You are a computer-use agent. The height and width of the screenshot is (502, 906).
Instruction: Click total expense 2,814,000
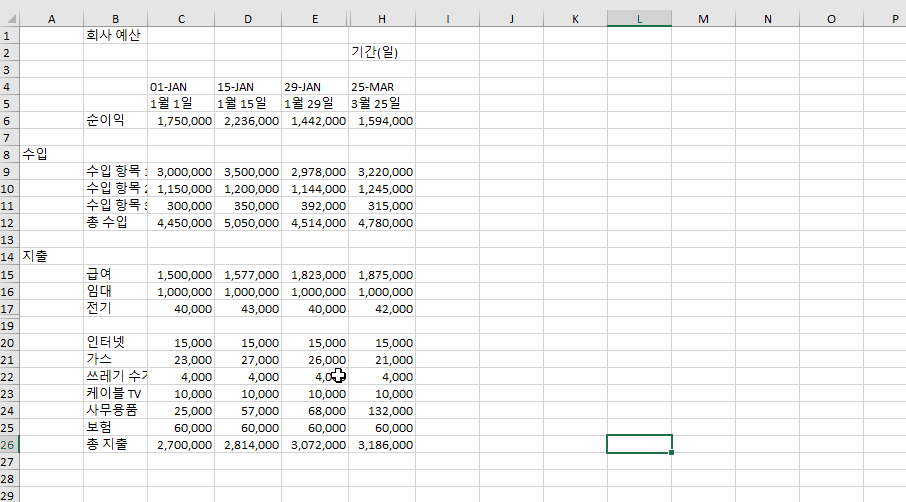248,445
